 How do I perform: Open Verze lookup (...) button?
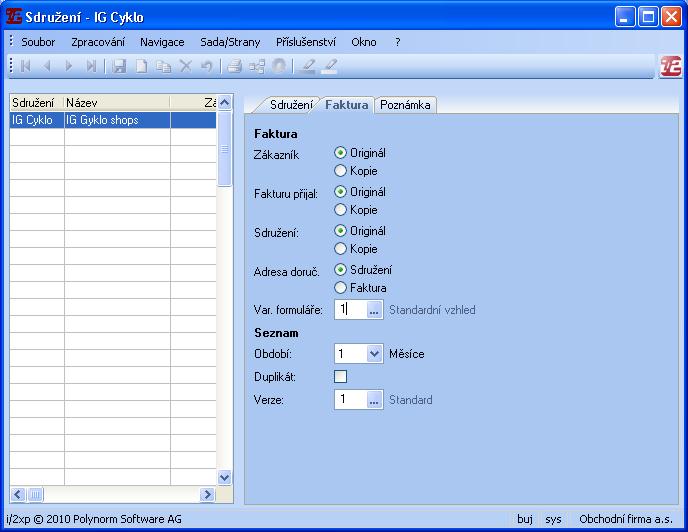pos(374,400)
